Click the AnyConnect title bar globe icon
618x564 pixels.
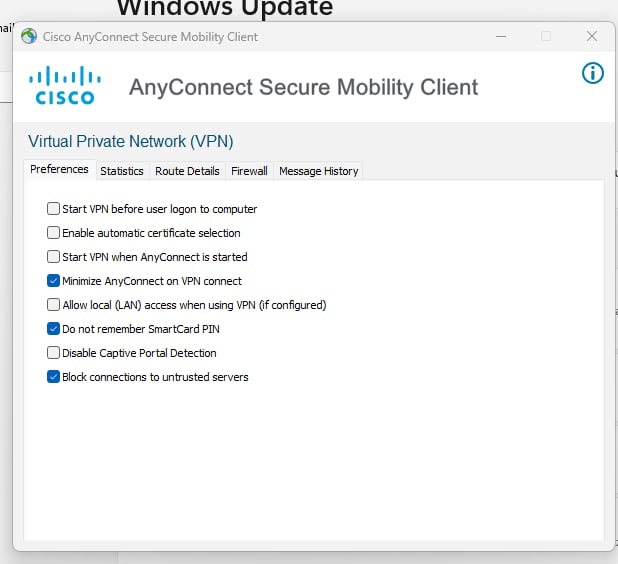[29, 37]
